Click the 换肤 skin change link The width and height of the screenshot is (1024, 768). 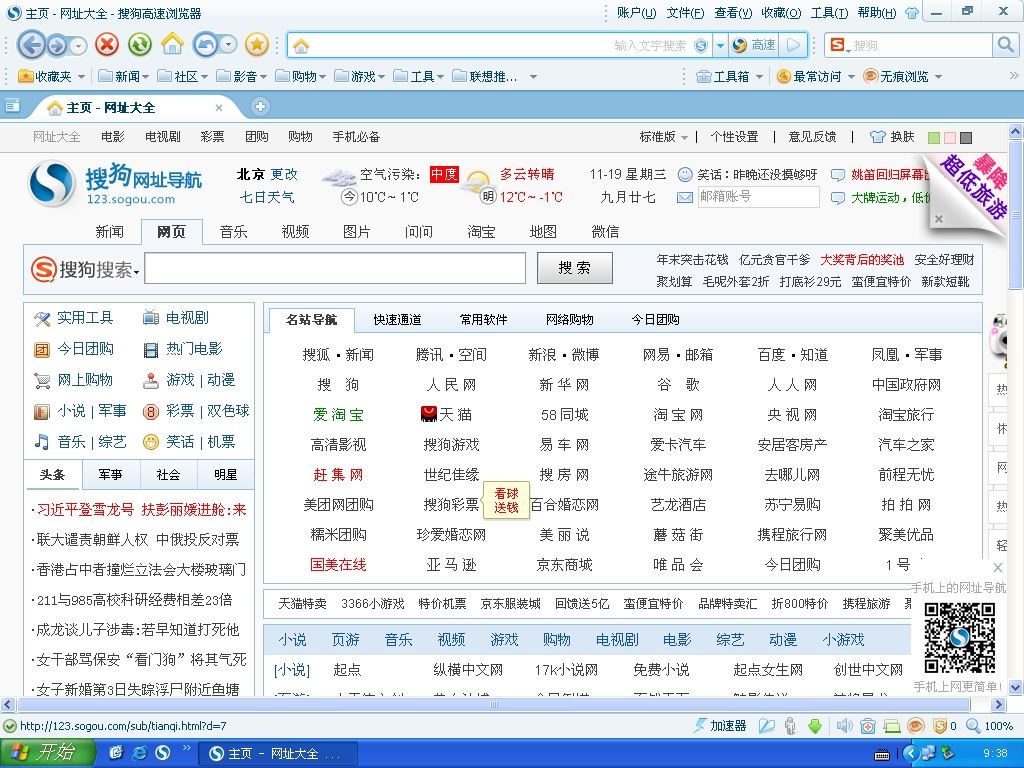[x=892, y=136]
